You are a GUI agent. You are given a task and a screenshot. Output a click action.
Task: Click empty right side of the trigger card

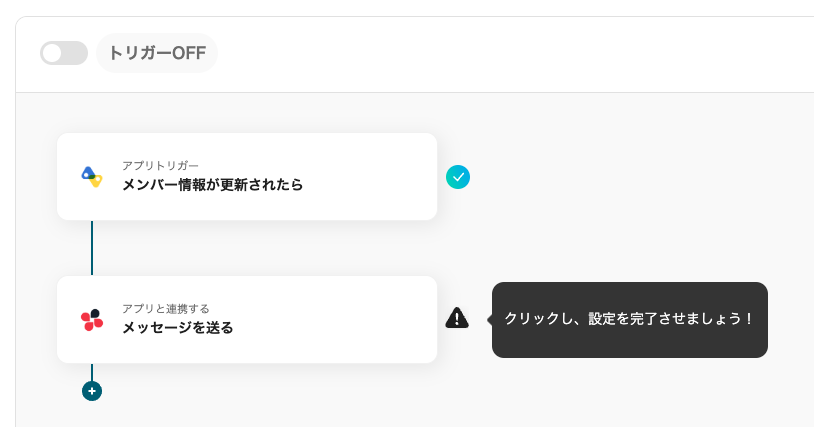[x=380, y=177]
